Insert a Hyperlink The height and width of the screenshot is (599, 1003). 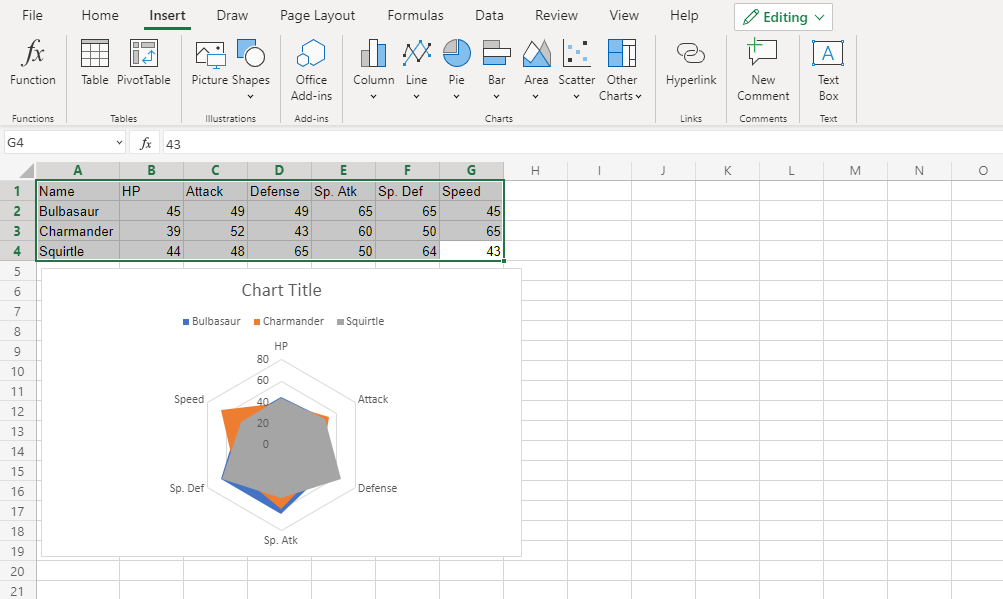point(690,67)
